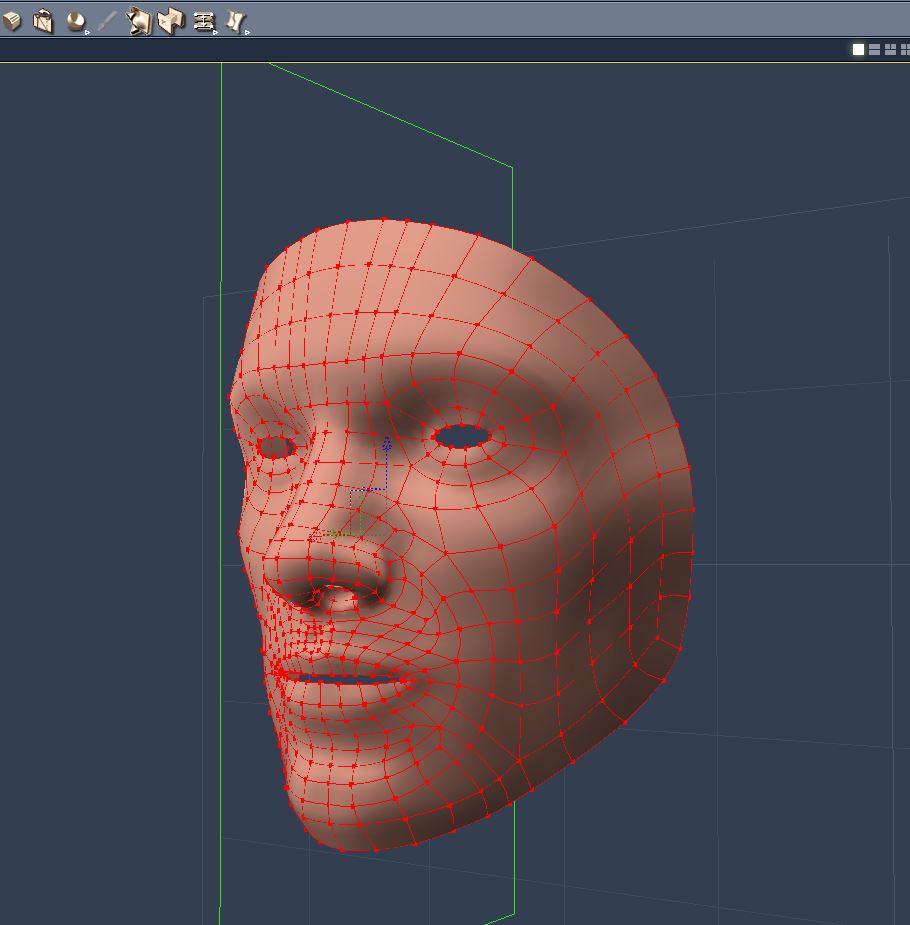910x925 pixels.
Task: Open flyout arrow beside the bridge tool
Action: pos(216,32)
